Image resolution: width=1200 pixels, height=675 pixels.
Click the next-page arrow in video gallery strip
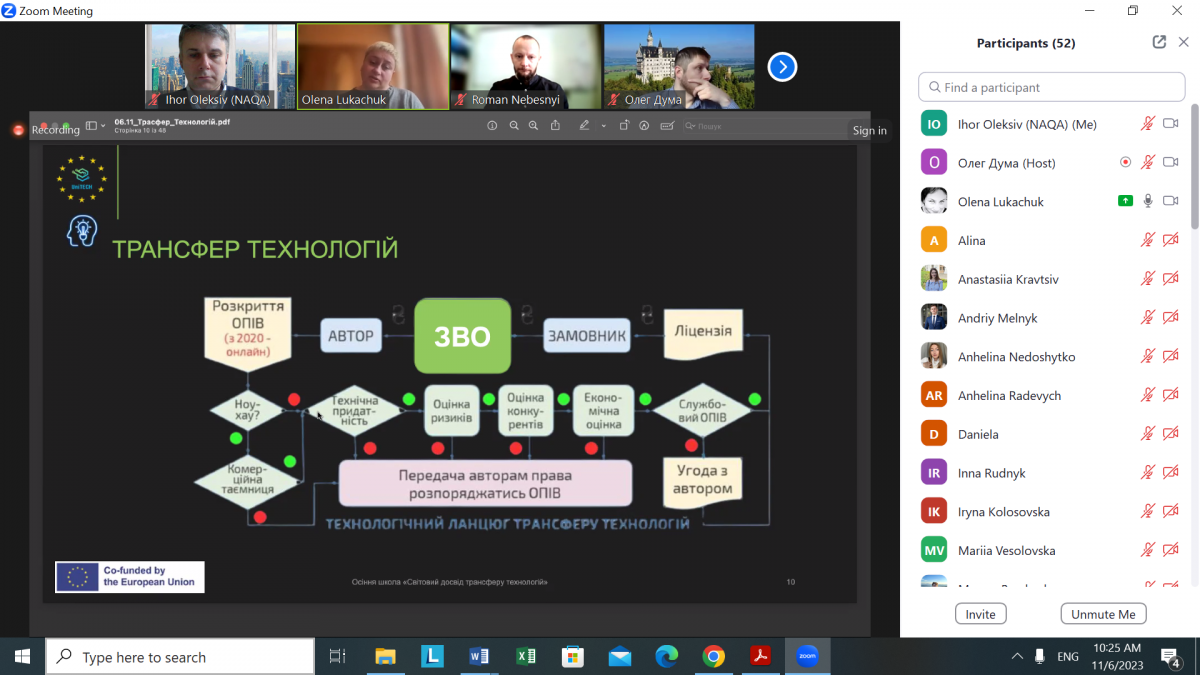[x=782, y=67]
